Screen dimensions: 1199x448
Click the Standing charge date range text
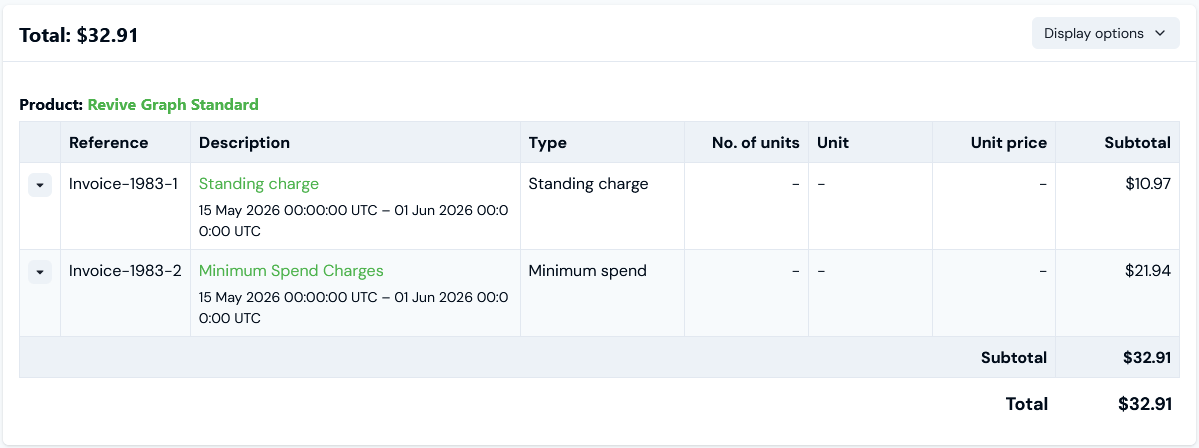(354, 221)
